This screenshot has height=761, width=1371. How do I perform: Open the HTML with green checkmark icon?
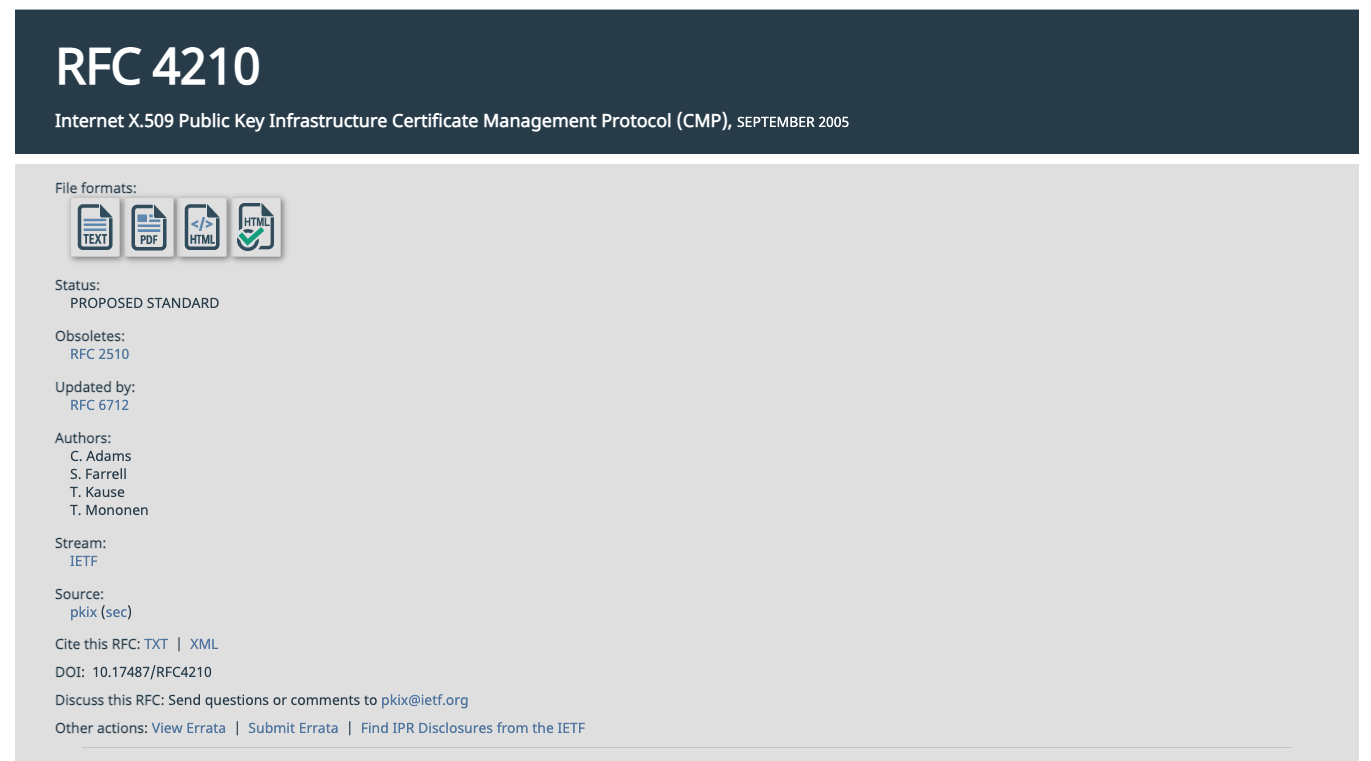click(x=257, y=227)
